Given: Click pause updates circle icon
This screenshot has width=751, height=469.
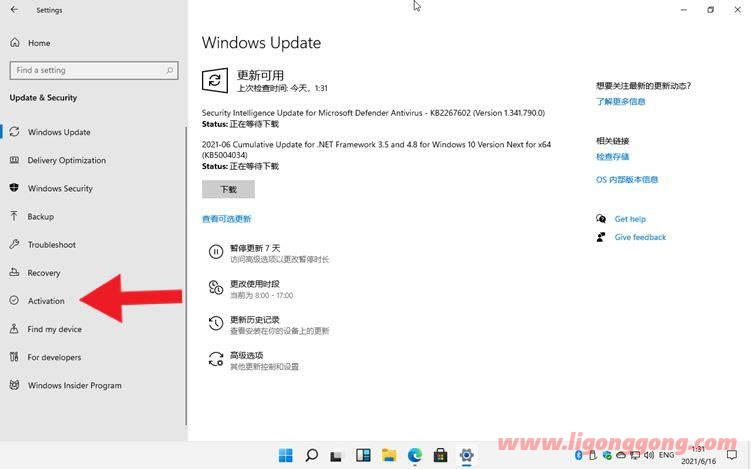Looking at the screenshot, I should 216,252.
